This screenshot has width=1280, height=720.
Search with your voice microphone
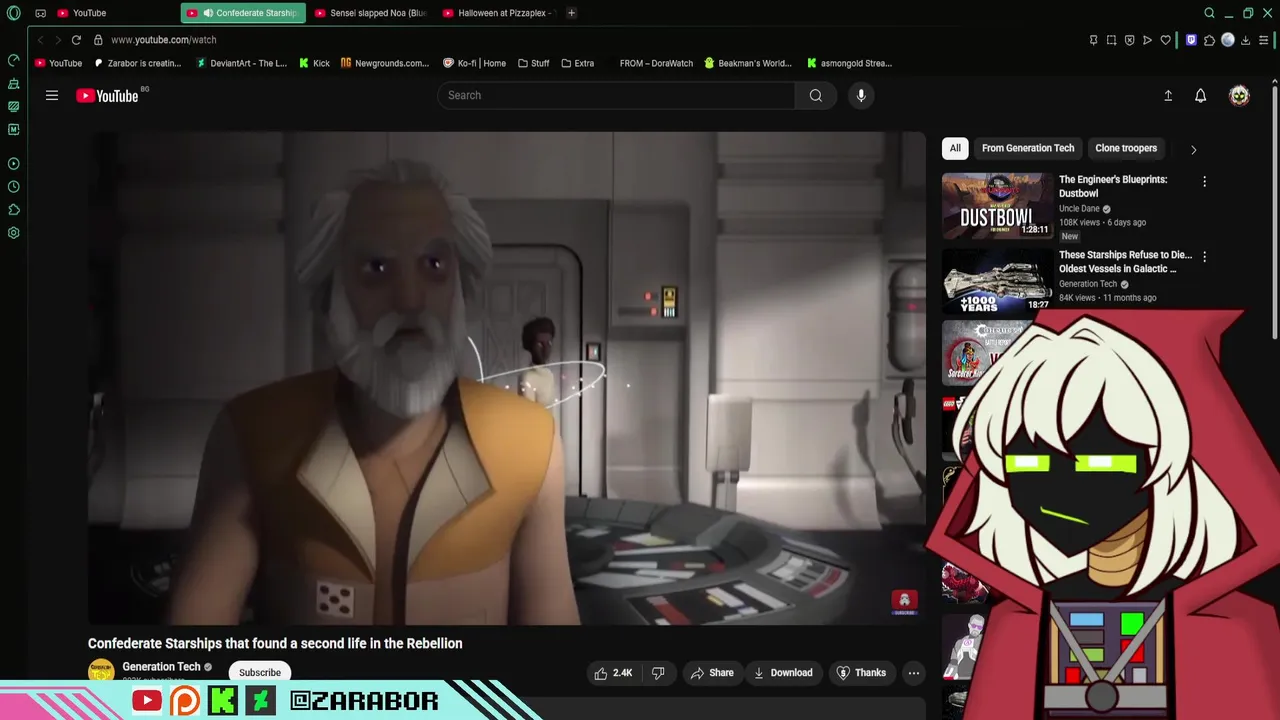861,95
